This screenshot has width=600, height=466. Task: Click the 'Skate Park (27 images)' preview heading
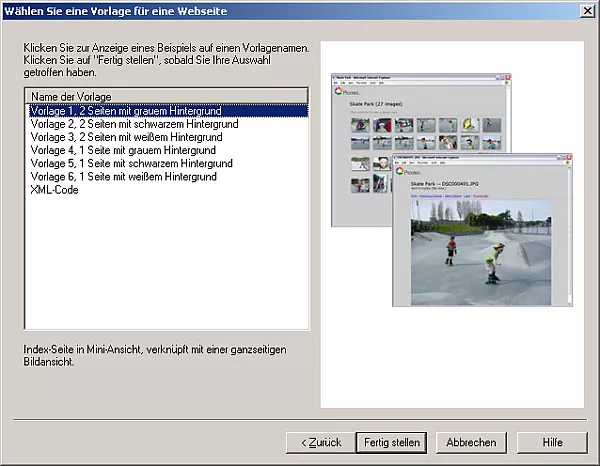(x=378, y=104)
